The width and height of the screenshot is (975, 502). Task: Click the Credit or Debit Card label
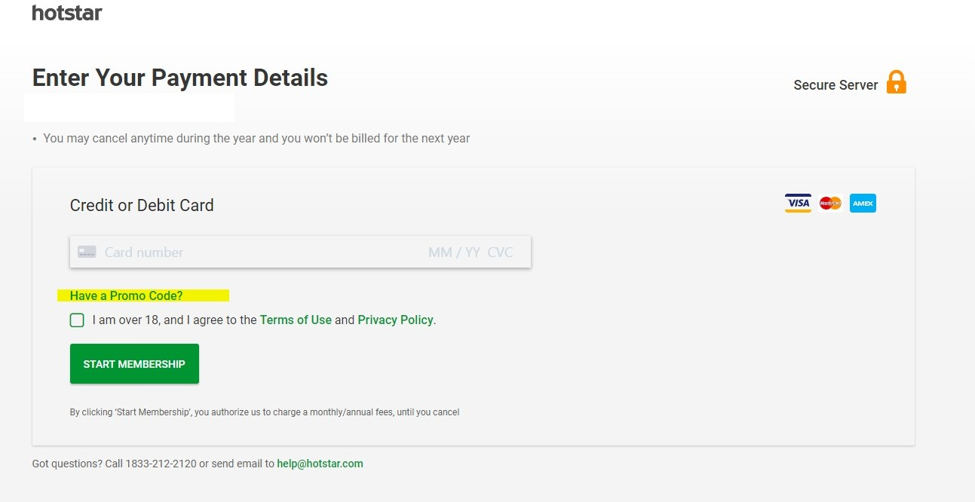point(142,205)
